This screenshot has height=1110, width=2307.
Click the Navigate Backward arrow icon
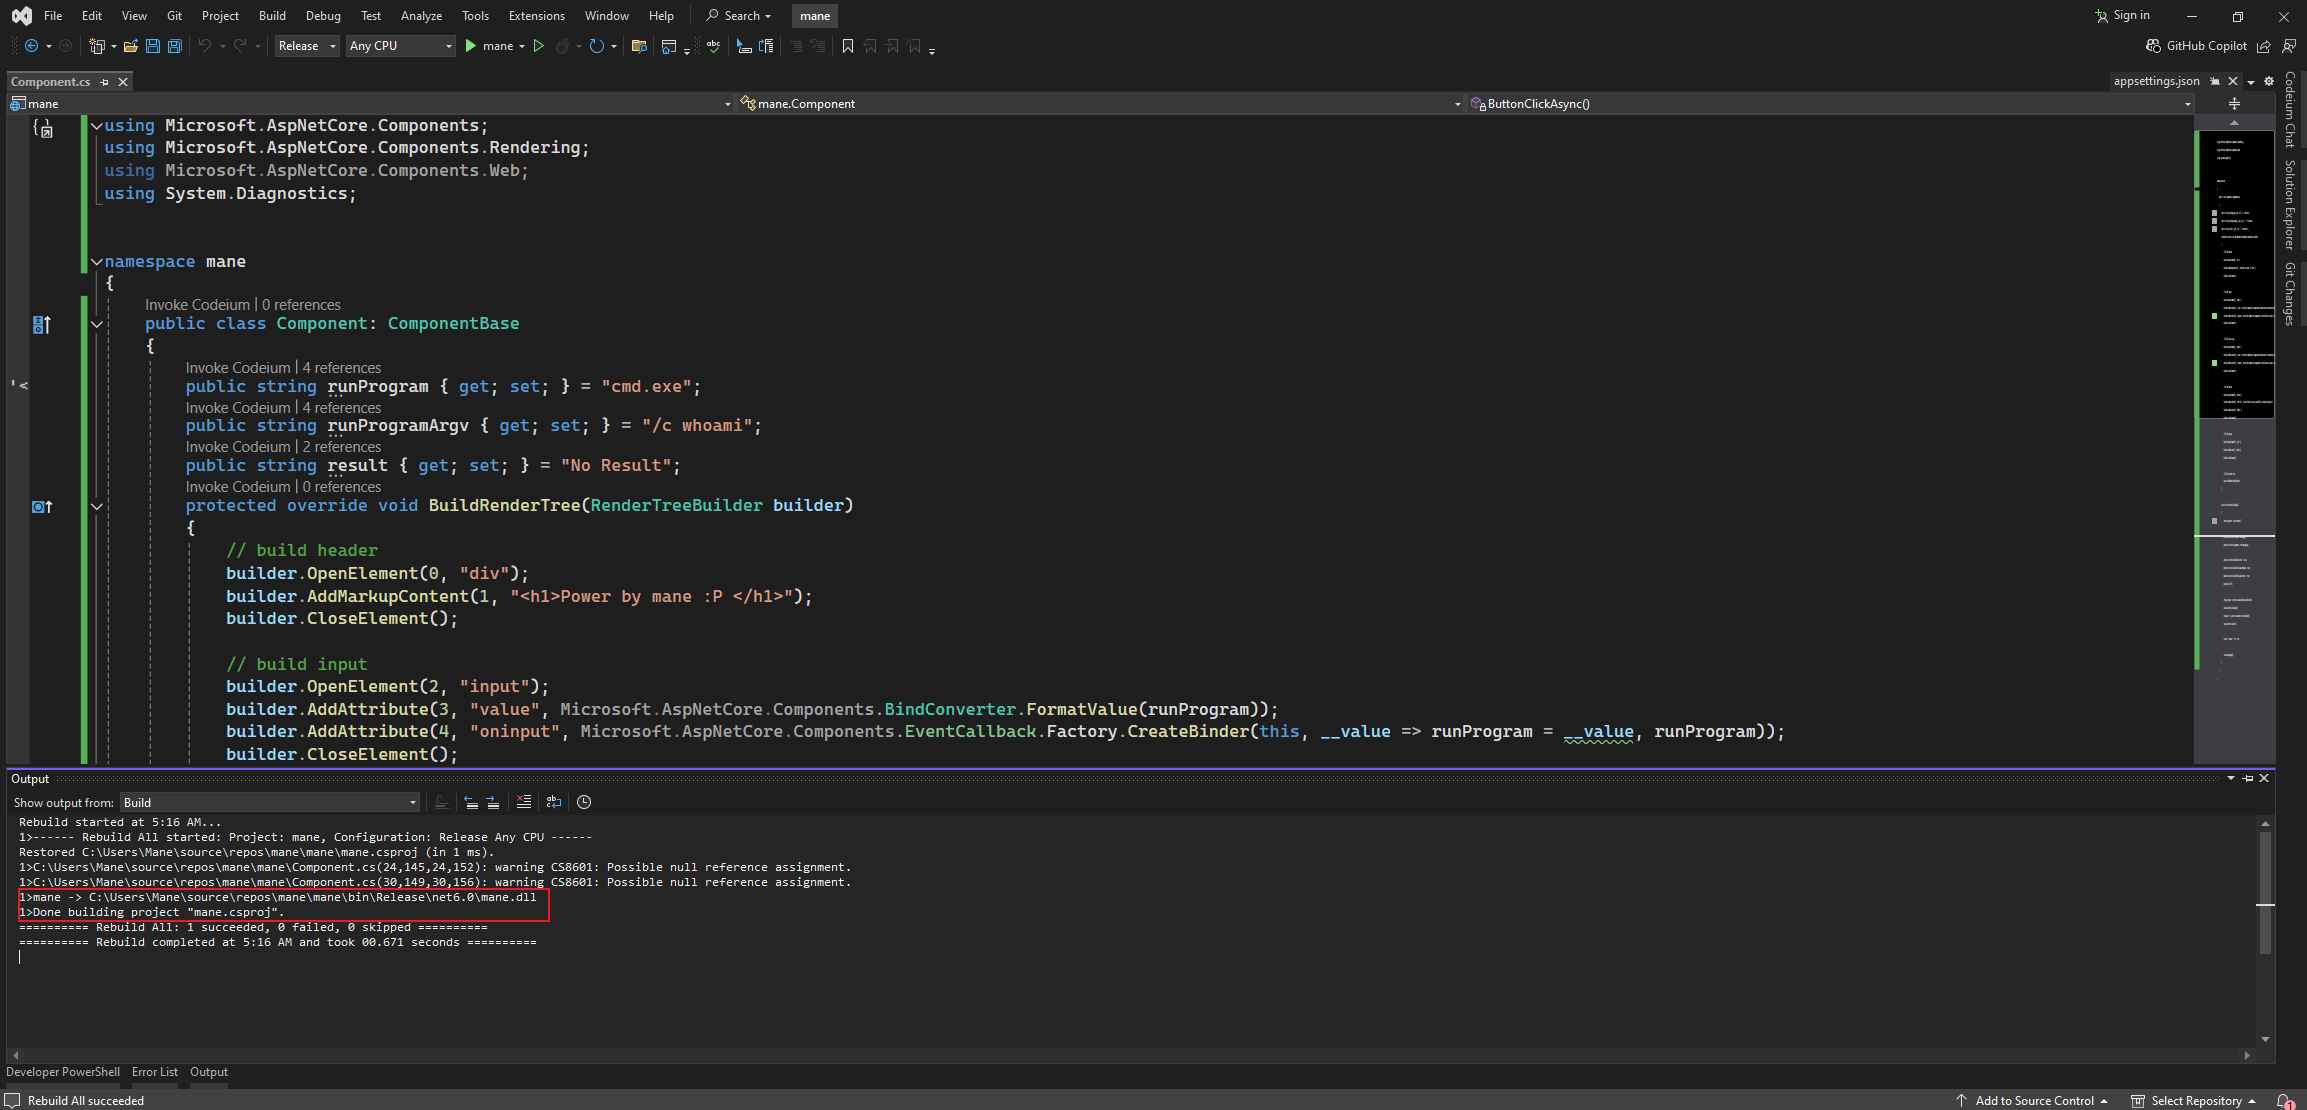[31, 46]
